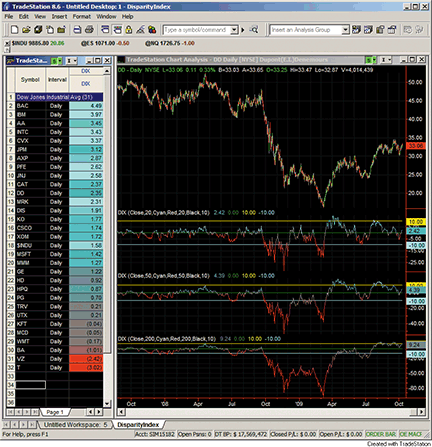The width and height of the screenshot is (432, 447).
Task: Click second icon after Analysis Group box
Action: (x=368, y=30)
